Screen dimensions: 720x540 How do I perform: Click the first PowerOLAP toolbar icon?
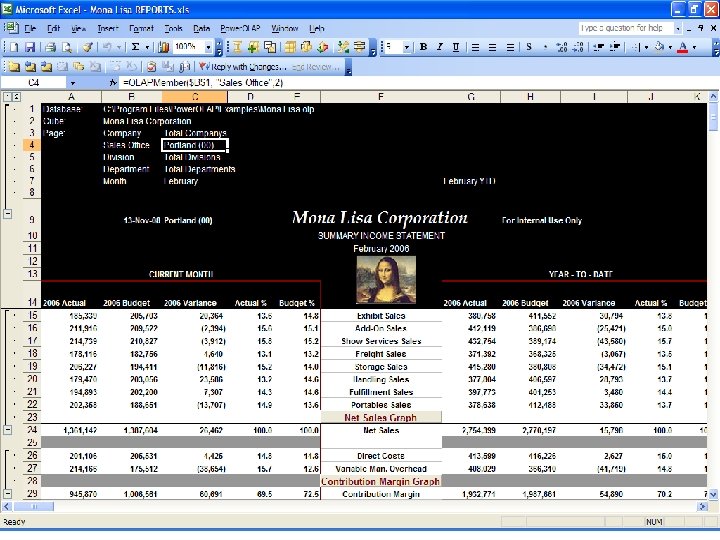tap(237, 47)
